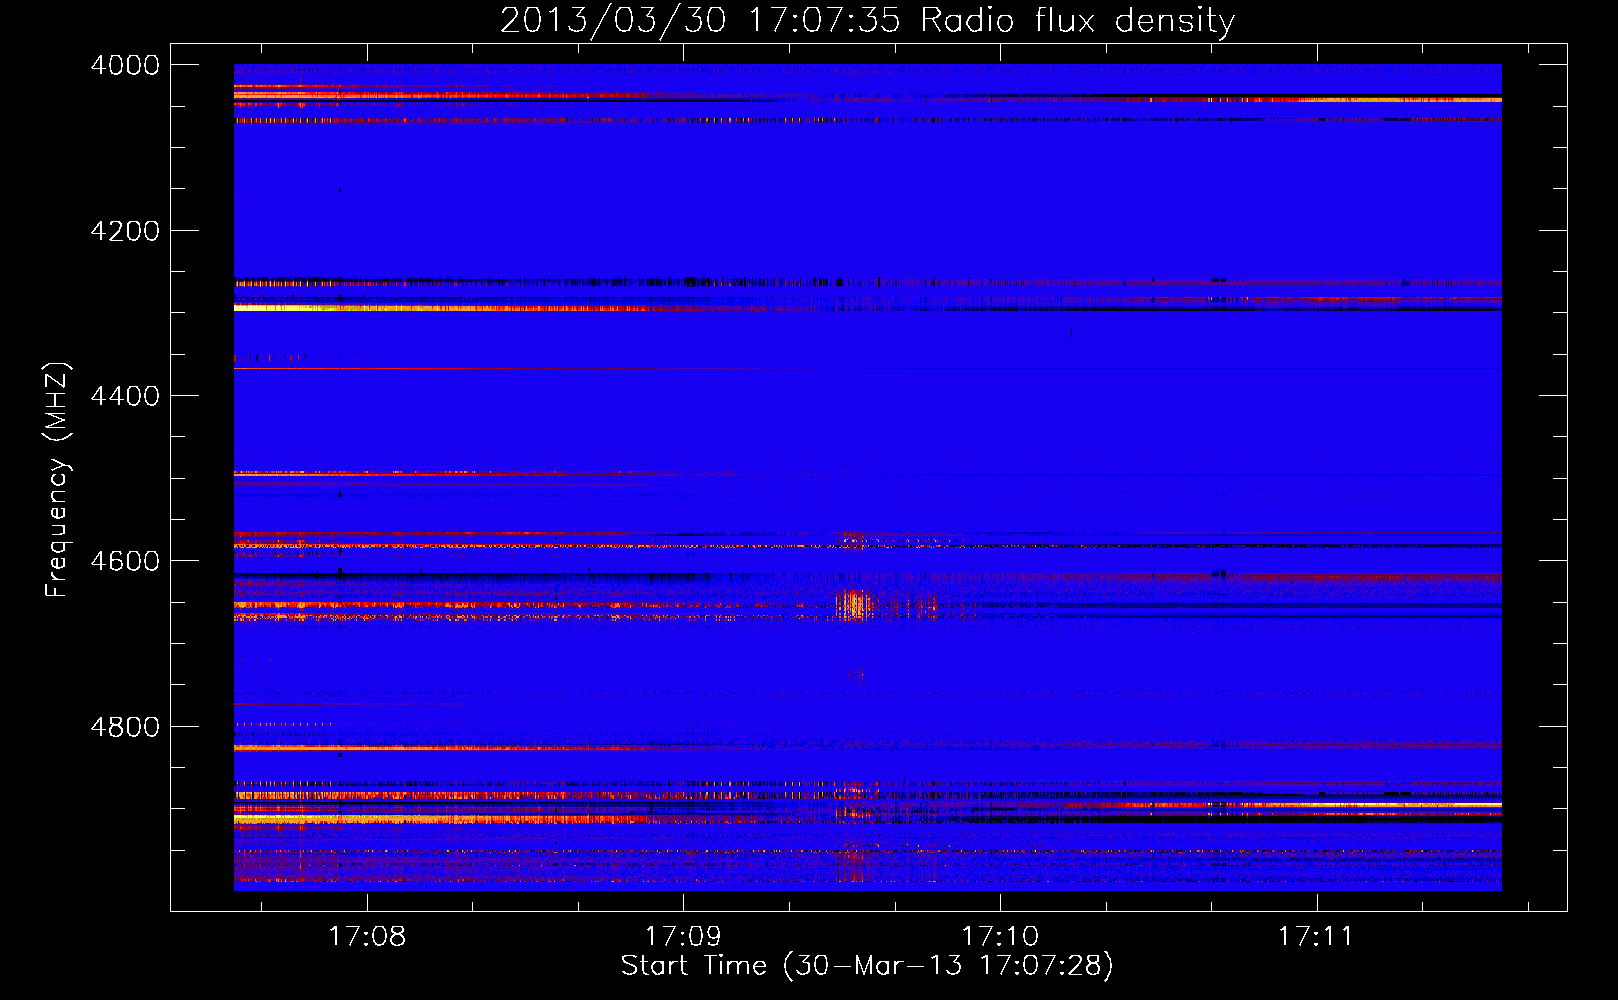Click the 'Start Time (30-Mar-13 17:07:28)' axis label

[x=867, y=966]
